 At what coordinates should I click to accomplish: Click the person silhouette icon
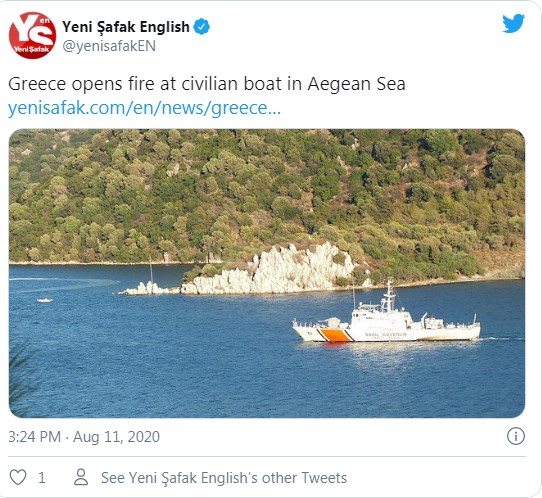click(x=81, y=477)
